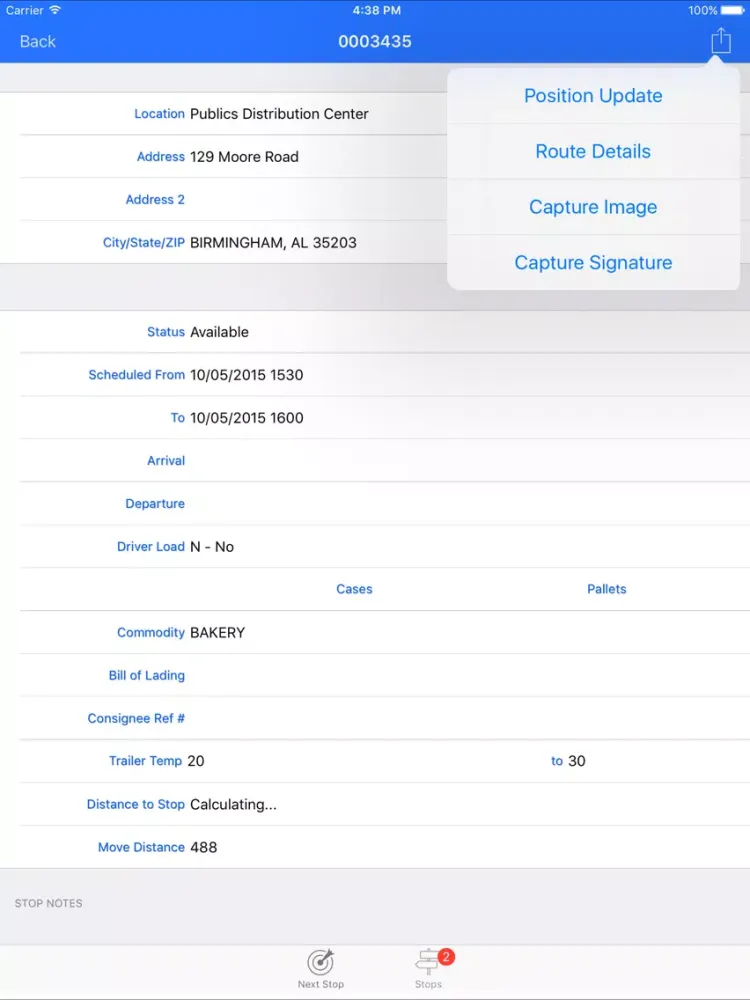Tap the empty Departure field

[x=383, y=503]
